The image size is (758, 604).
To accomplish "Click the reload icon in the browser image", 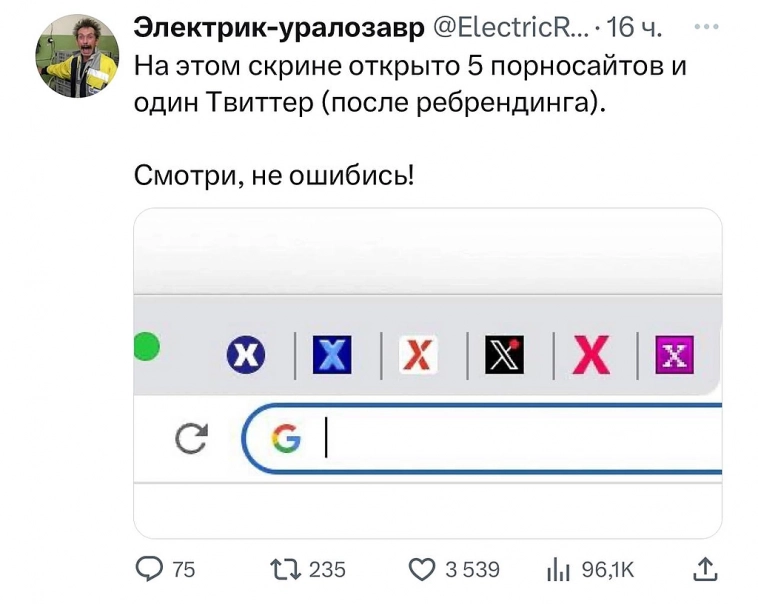I will [190, 437].
